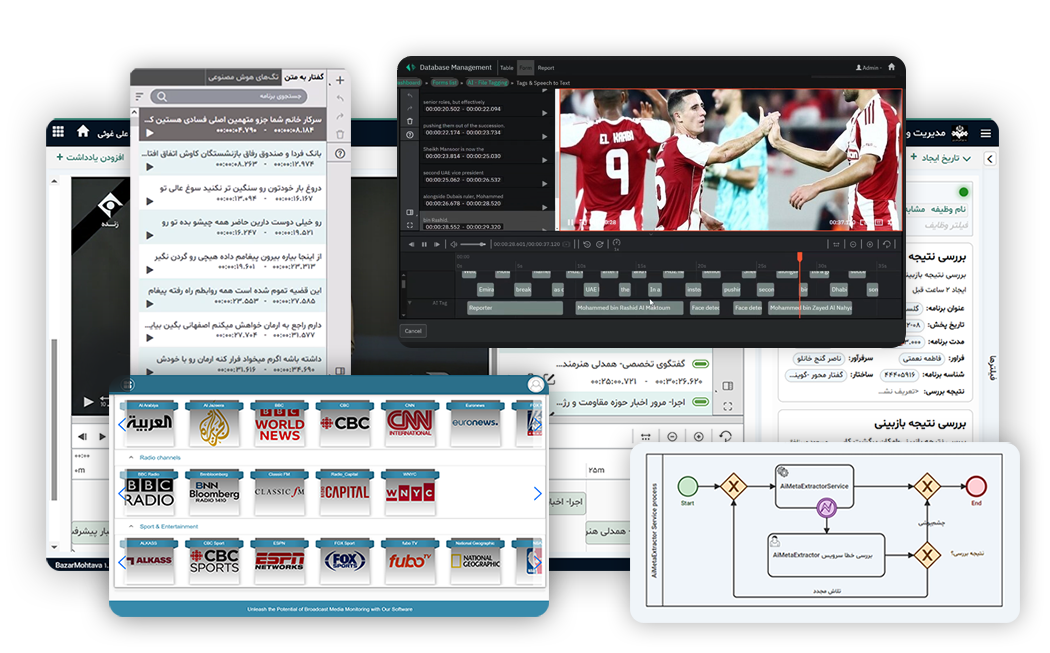The height and width of the screenshot is (653, 1050).
Task: Add new item with plus icon in speech panel
Action: (x=340, y=80)
